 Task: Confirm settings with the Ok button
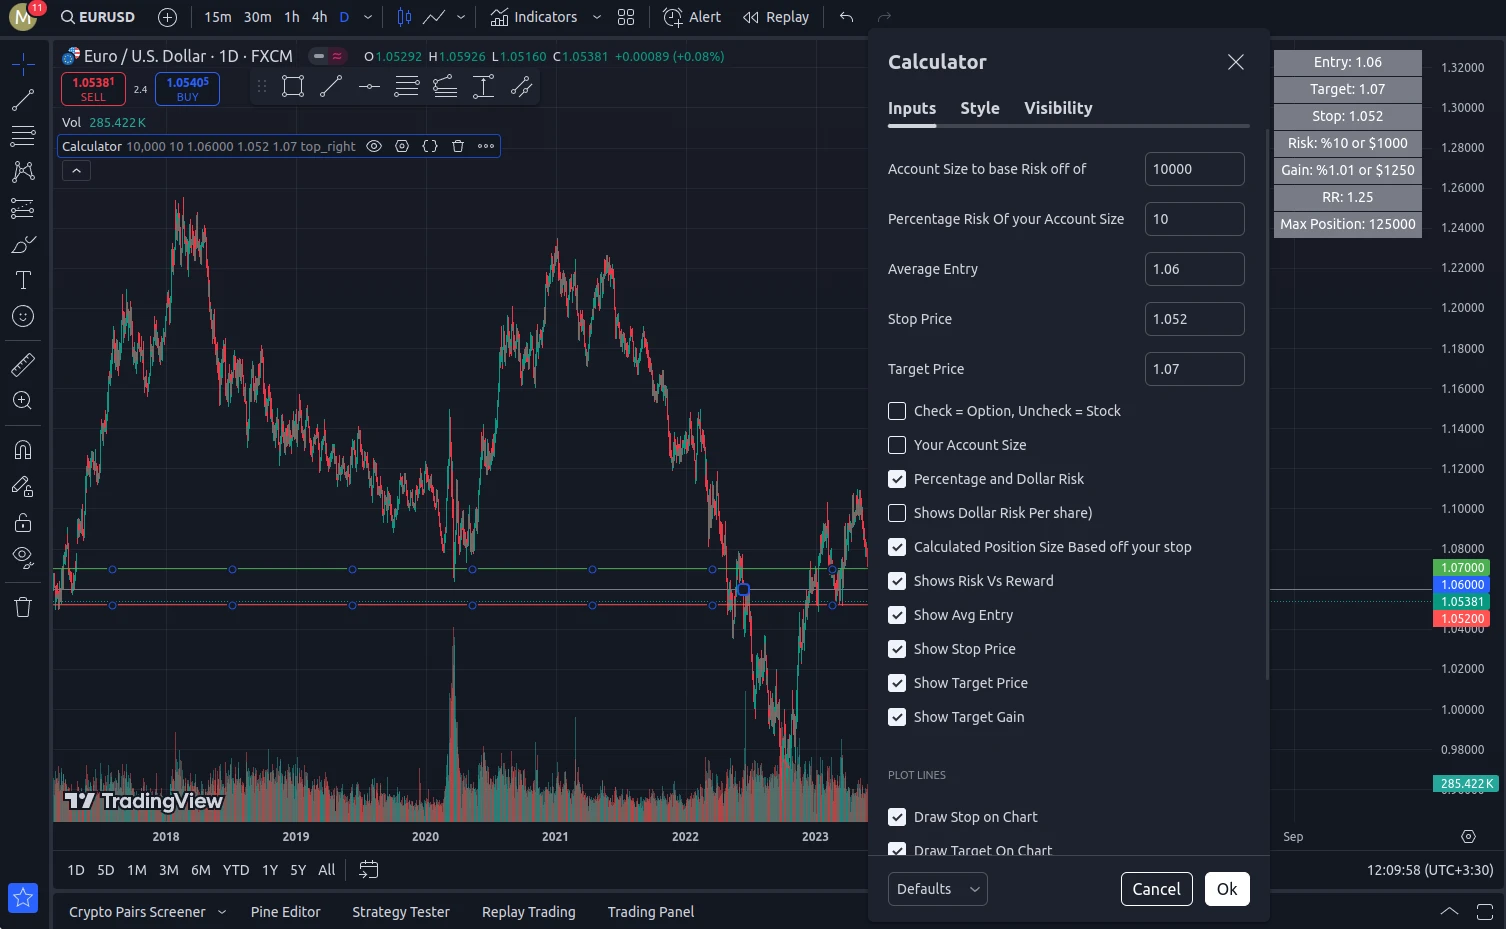(x=1227, y=889)
